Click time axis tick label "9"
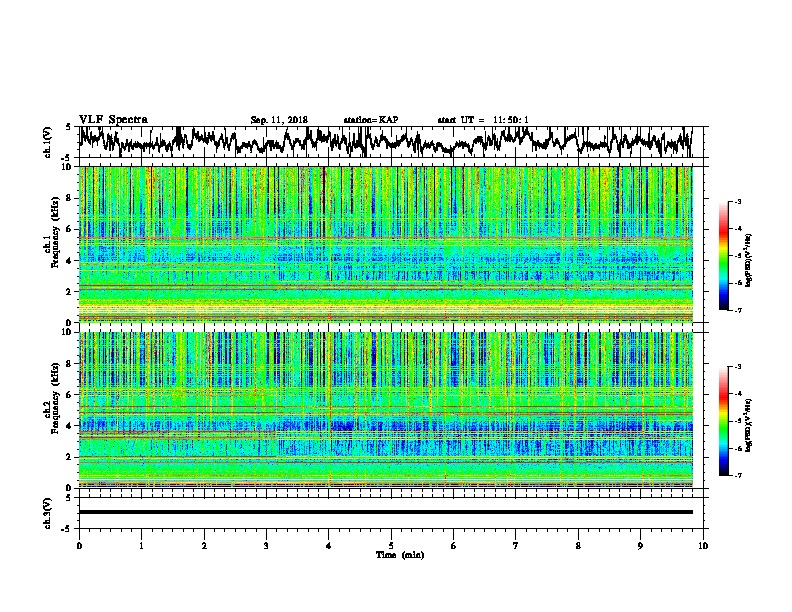792x612 pixels. coord(640,546)
